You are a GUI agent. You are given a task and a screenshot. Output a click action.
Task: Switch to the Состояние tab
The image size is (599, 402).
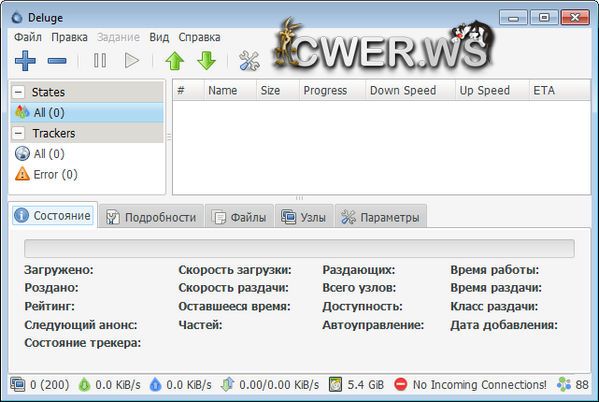(53, 216)
